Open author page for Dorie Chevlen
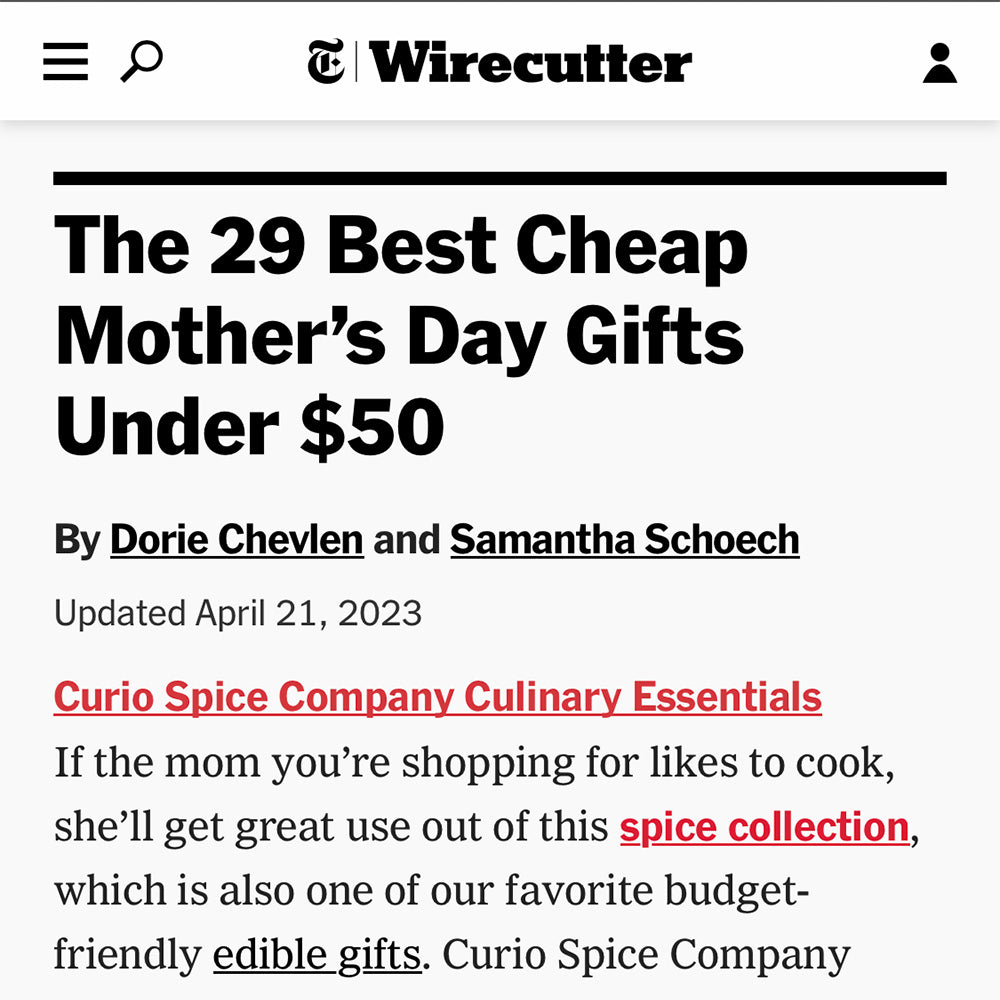 tap(236, 540)
